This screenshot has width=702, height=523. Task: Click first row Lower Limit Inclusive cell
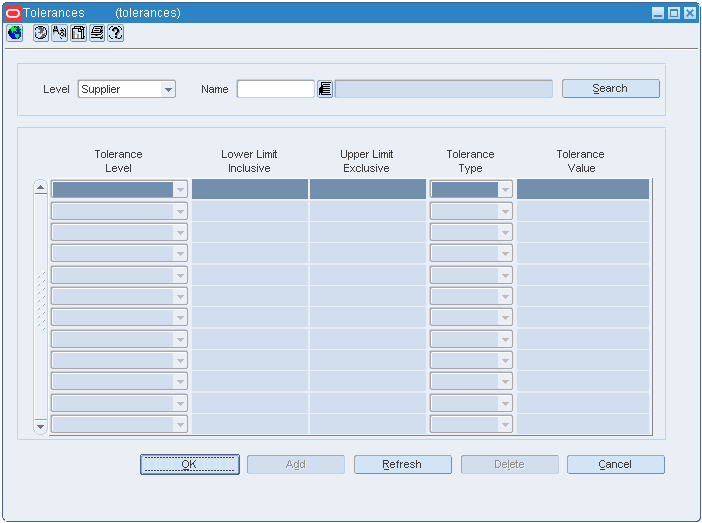tap(250, 189)
